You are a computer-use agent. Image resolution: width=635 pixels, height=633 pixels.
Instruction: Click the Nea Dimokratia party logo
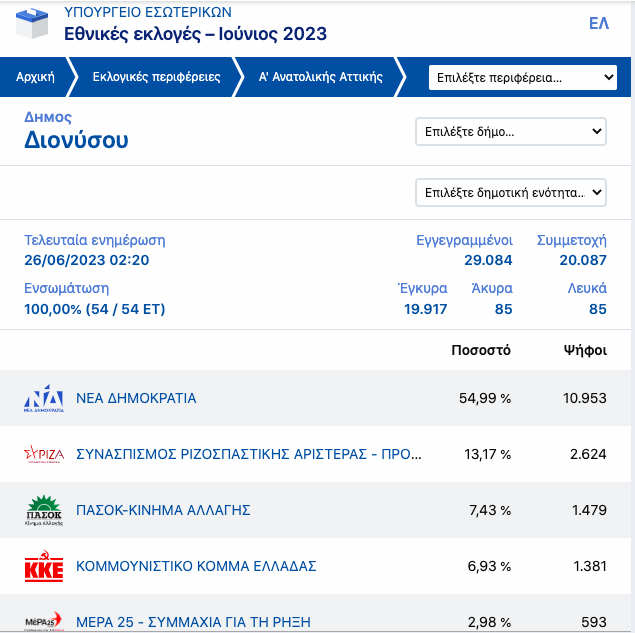click(44, 398)
